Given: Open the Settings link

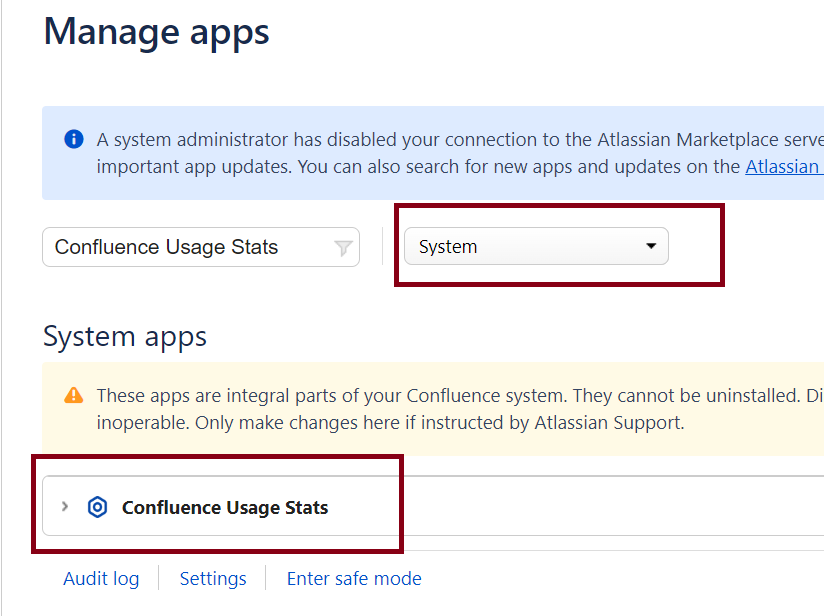Looking at the screenshot, I should [x=213, y=579].
